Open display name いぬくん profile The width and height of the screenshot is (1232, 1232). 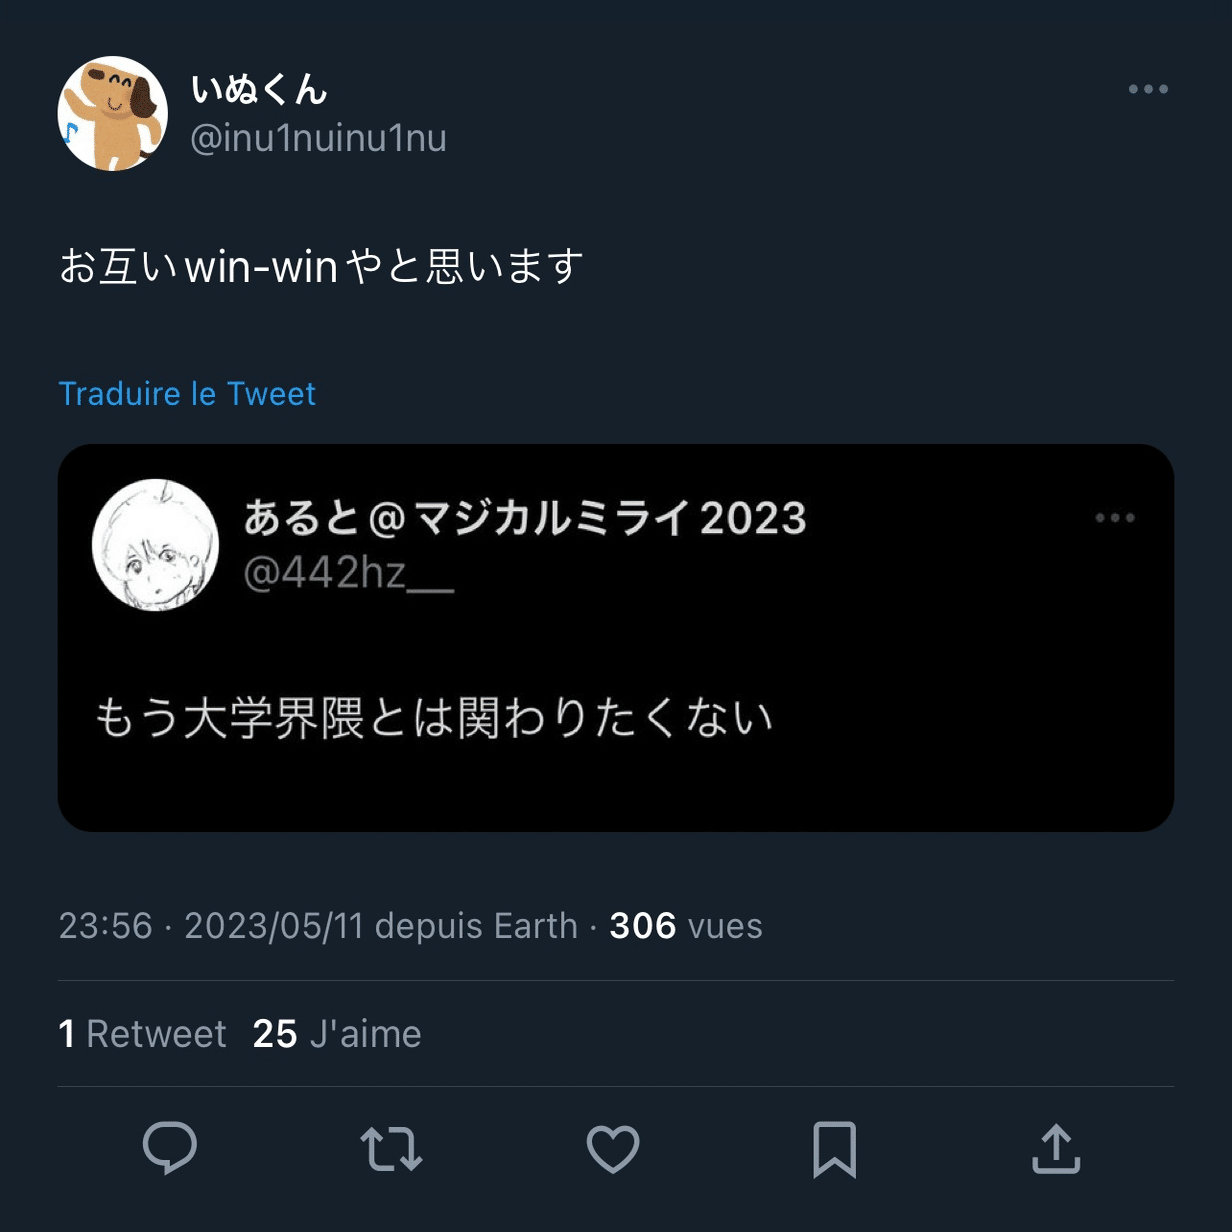click(x=259, y=90)
